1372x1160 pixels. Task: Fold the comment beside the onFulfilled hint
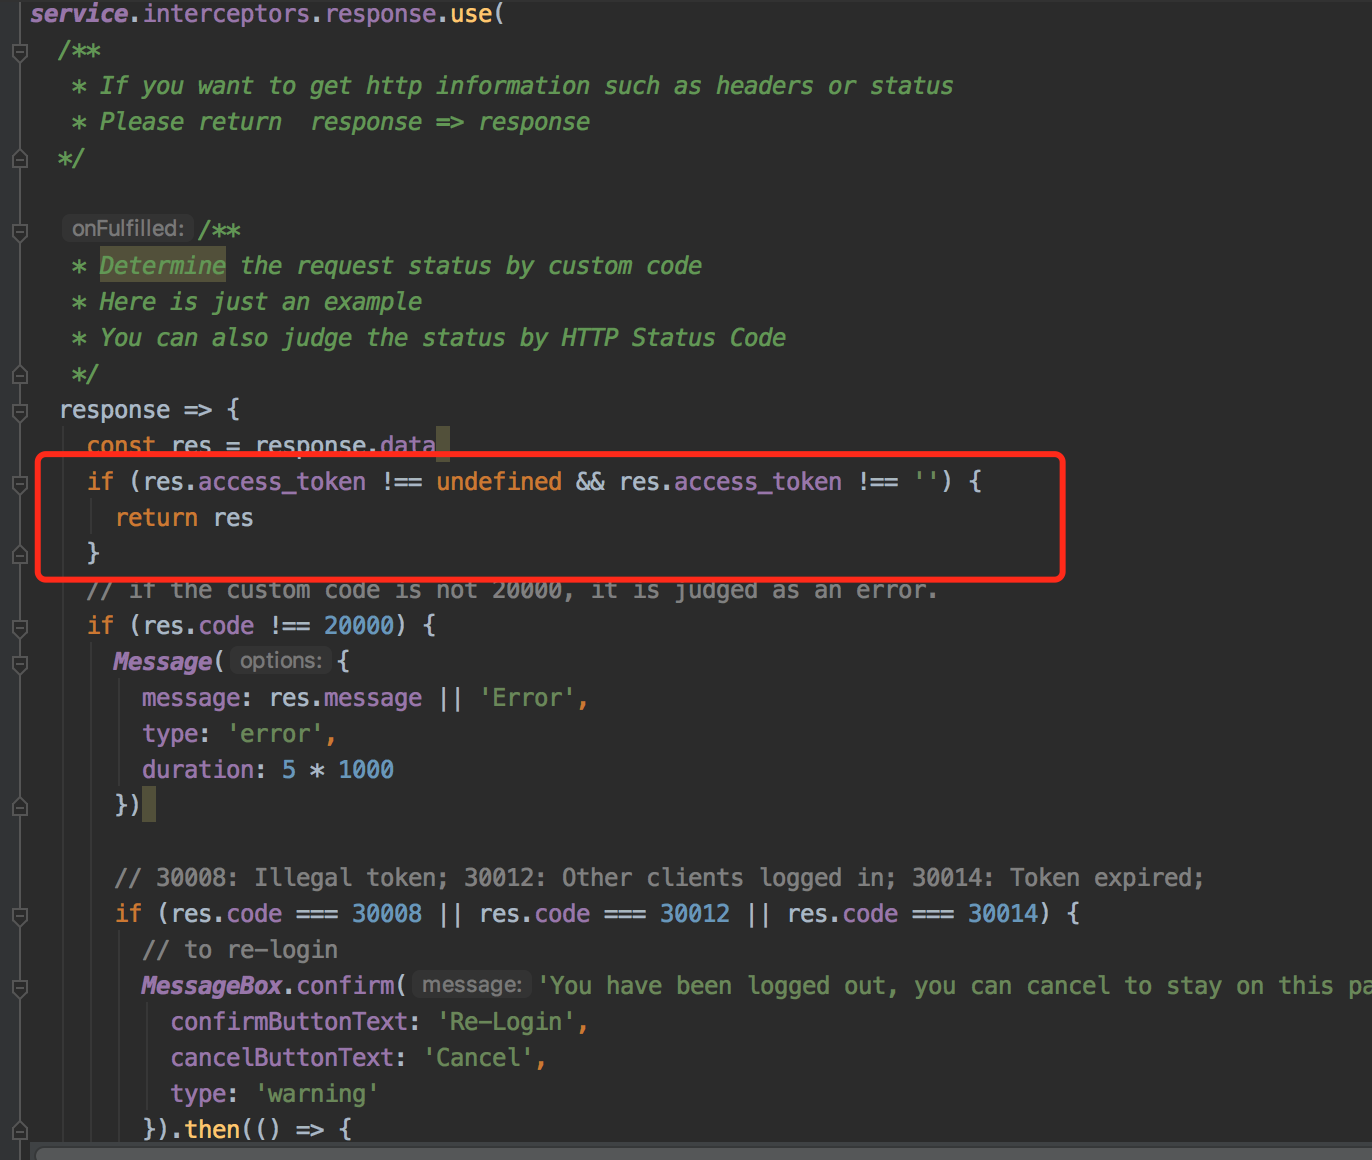coord(19,231)
